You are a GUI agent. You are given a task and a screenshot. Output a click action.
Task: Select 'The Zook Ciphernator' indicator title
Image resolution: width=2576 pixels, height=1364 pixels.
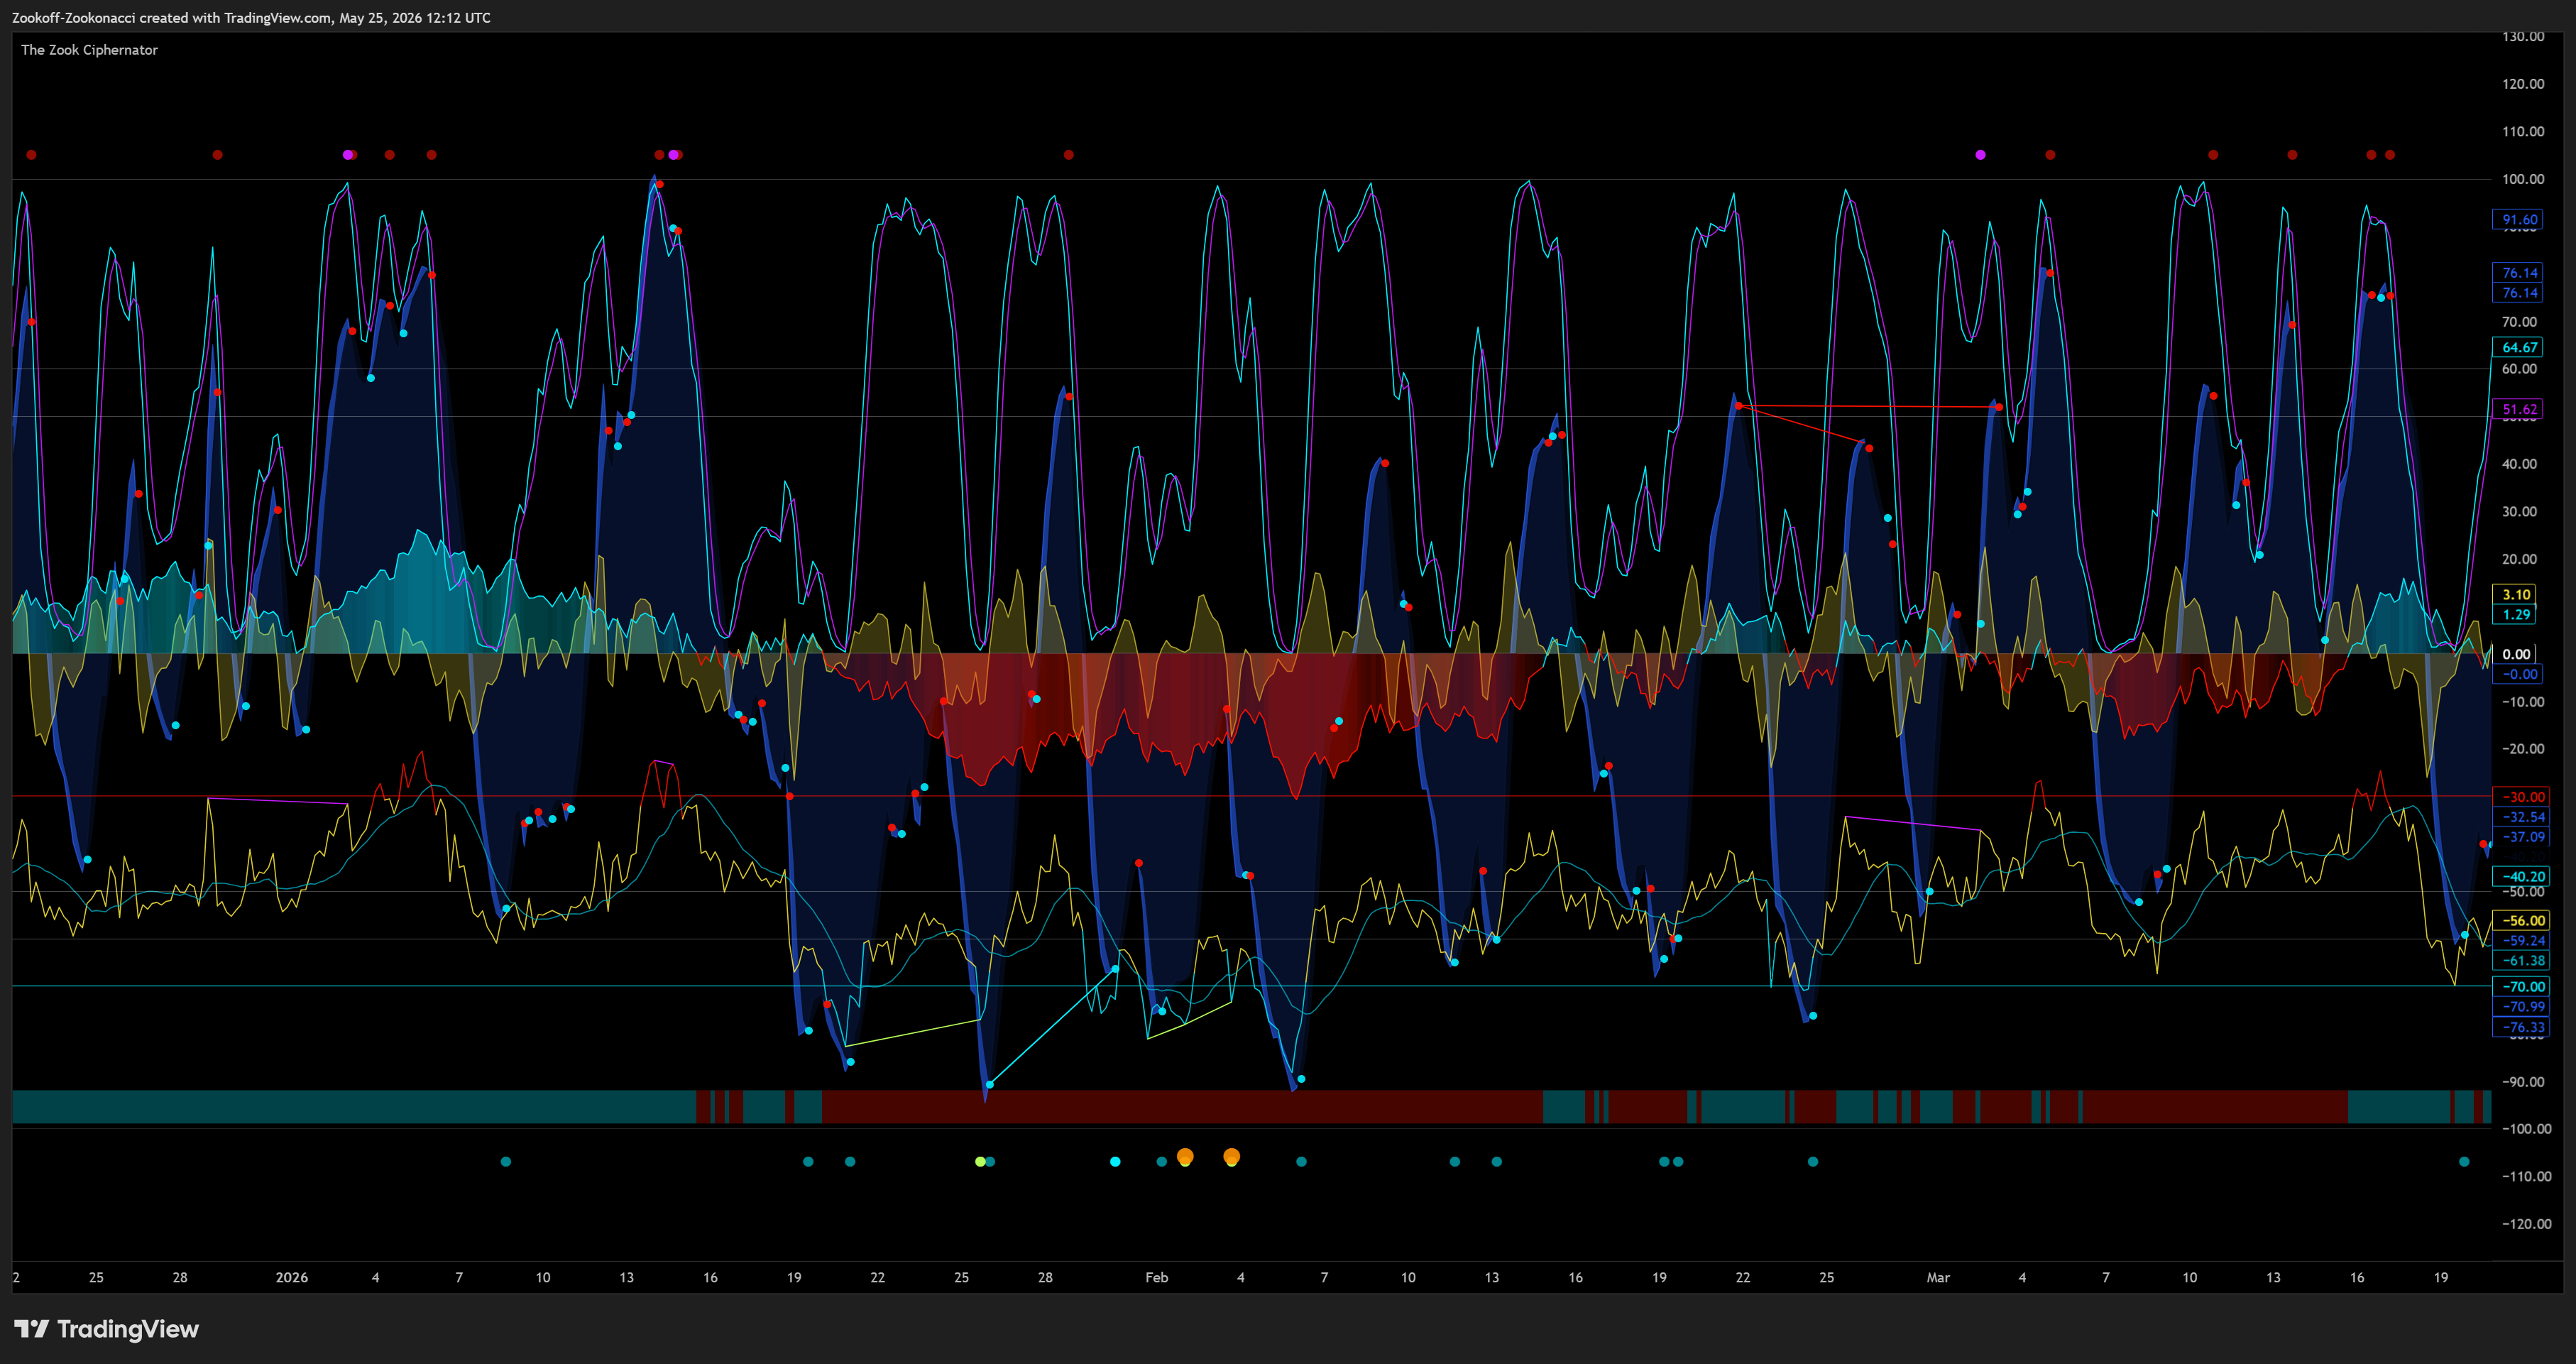(x=89, y=50)
